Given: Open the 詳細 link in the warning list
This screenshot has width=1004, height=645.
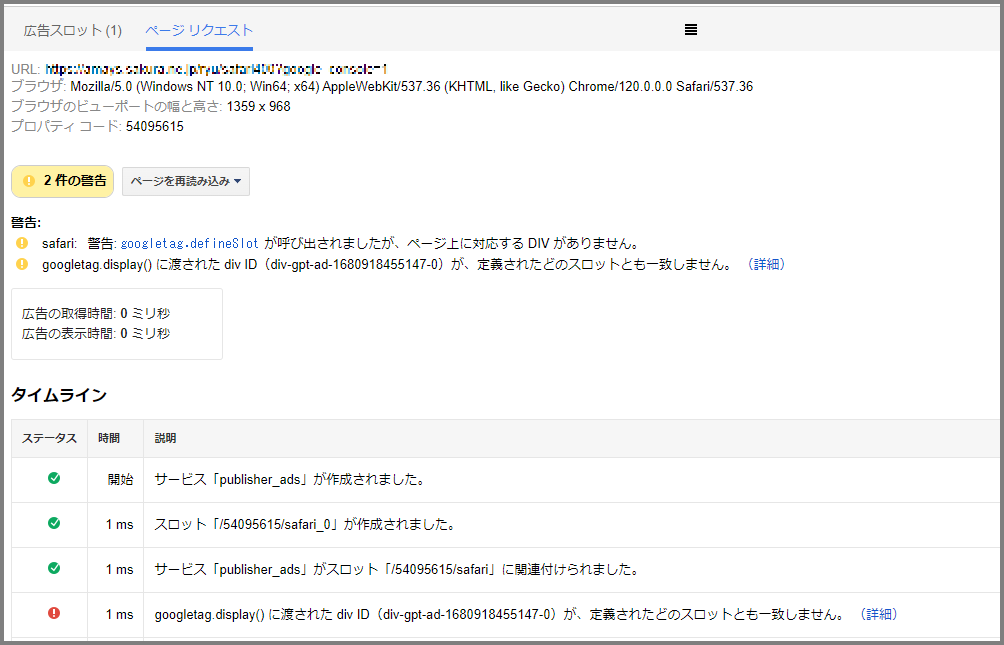Looking at the screenshot, I should point(766,264).
